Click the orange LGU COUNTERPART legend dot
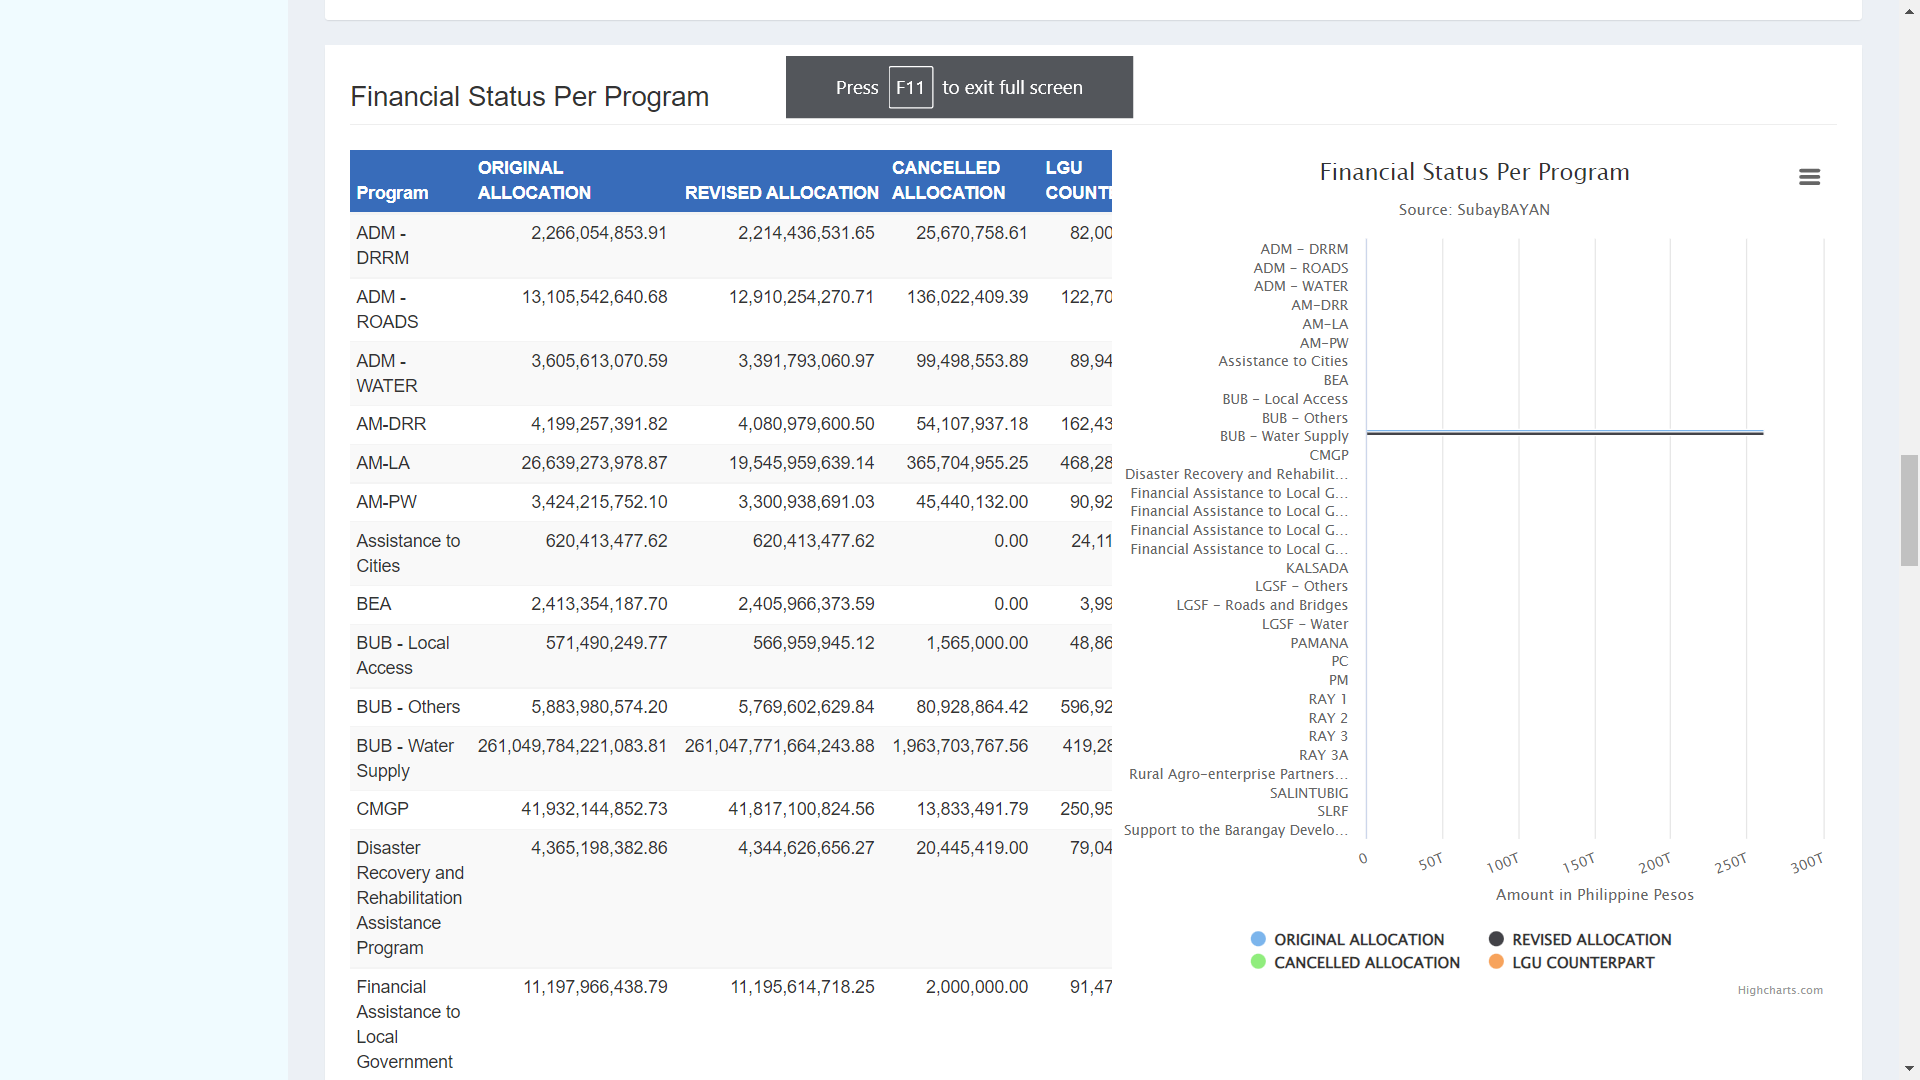 pyautogui.click(x=1496, y=962)
